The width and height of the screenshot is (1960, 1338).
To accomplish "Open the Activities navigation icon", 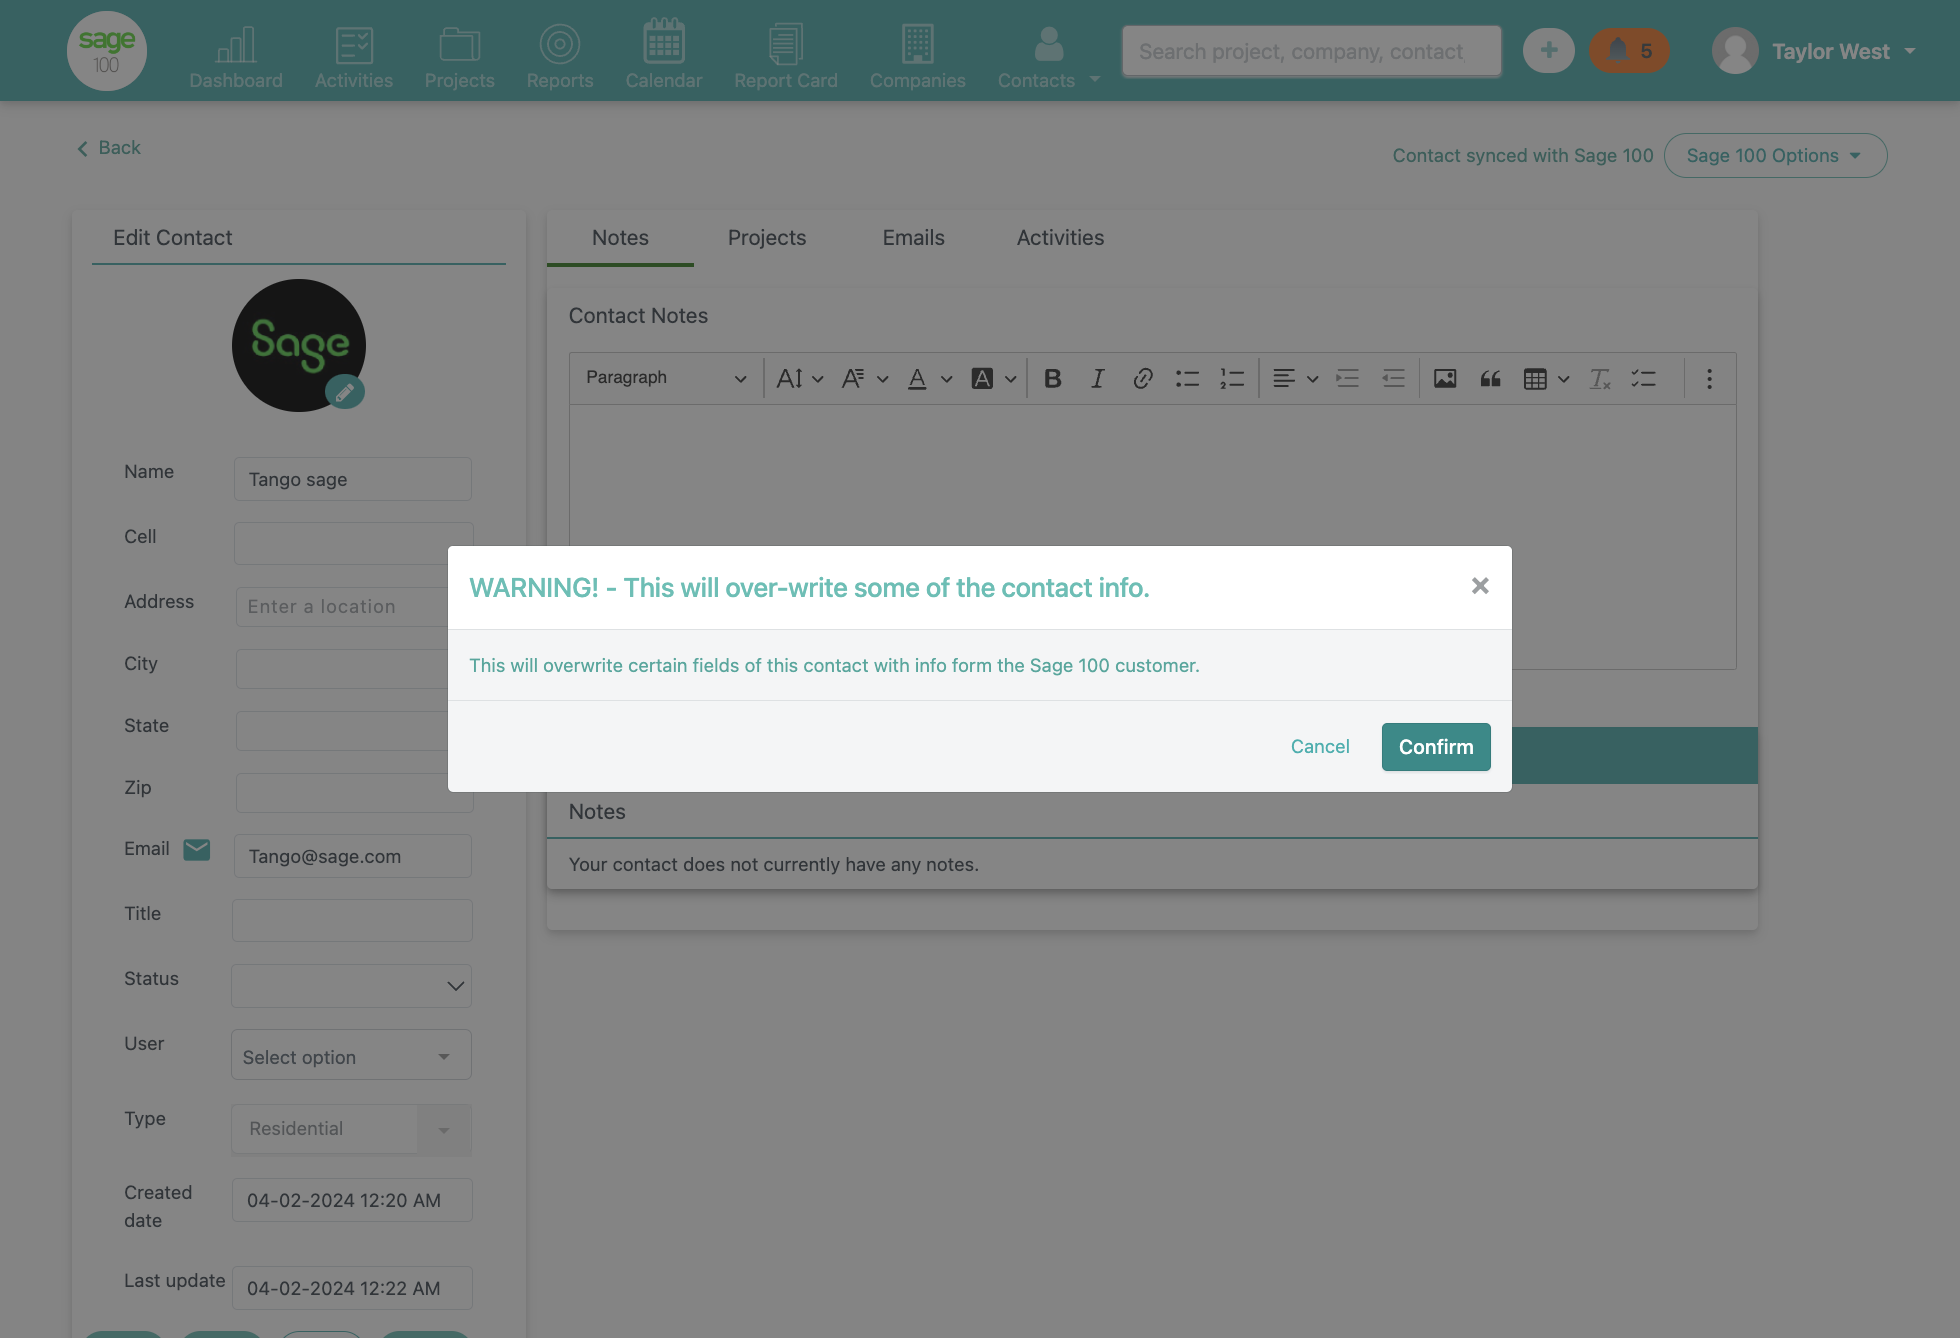I will tap(354, 56).
